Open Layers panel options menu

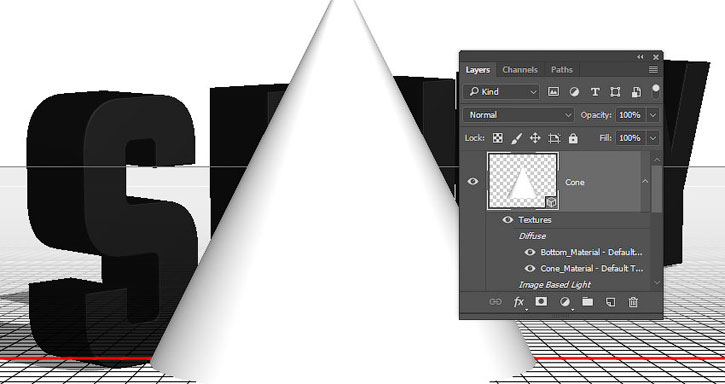(x=653, y=70)
